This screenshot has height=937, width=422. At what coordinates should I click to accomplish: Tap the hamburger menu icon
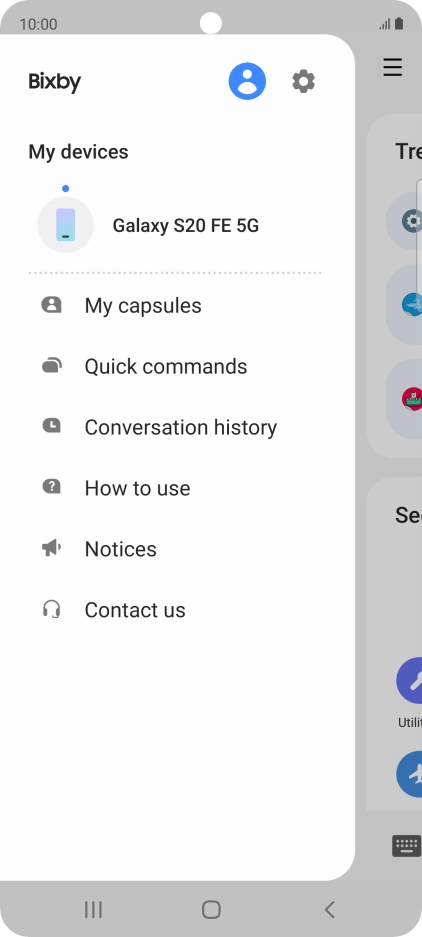(393, 67)
